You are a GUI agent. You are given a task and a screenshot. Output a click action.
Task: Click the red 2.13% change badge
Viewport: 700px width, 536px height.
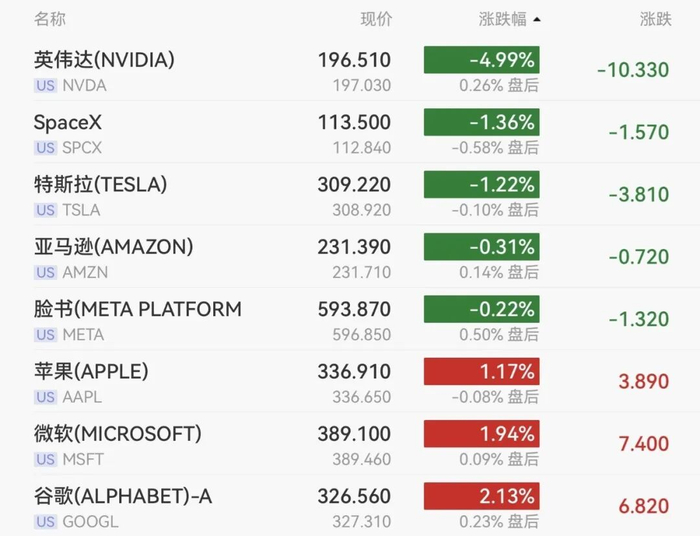(482, 496)
